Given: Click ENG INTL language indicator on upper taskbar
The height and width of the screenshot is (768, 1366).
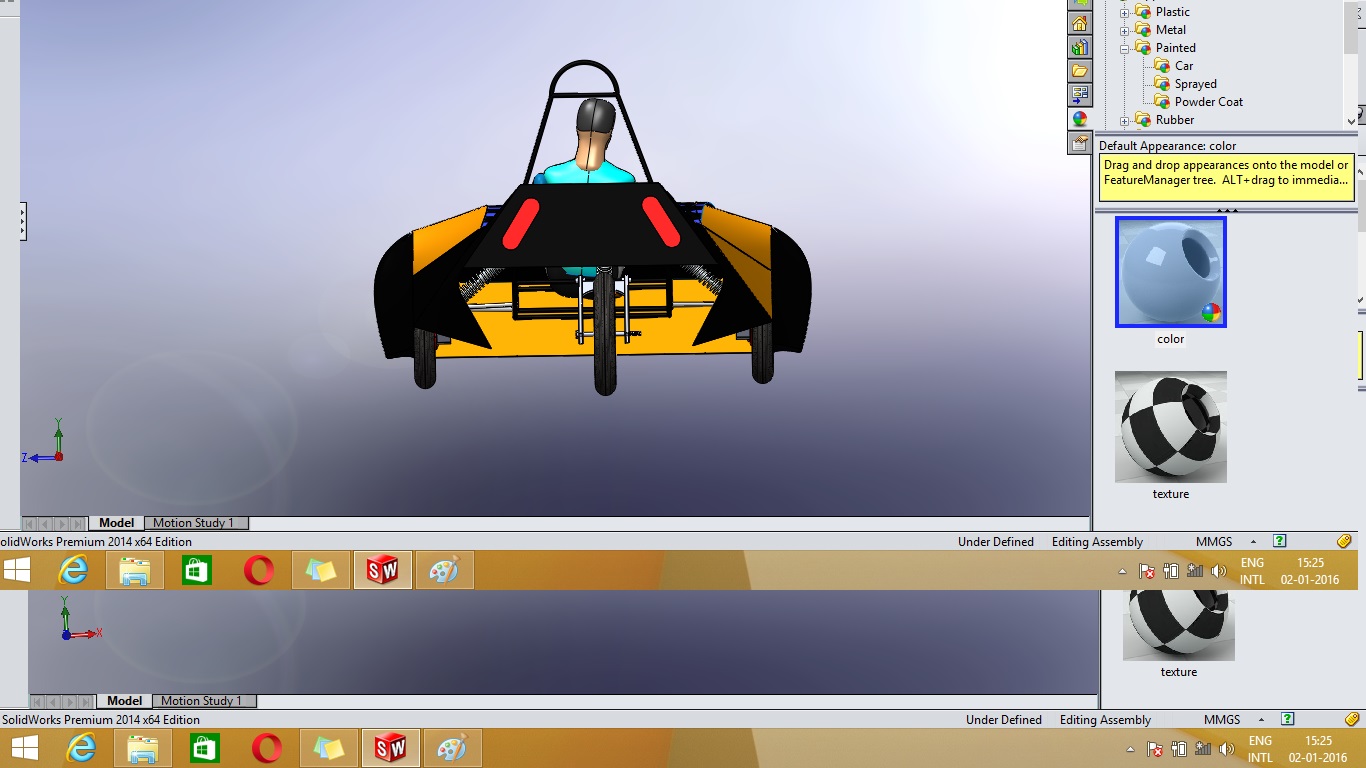Looking at the screenshot, I should (x=1252, y=571).
